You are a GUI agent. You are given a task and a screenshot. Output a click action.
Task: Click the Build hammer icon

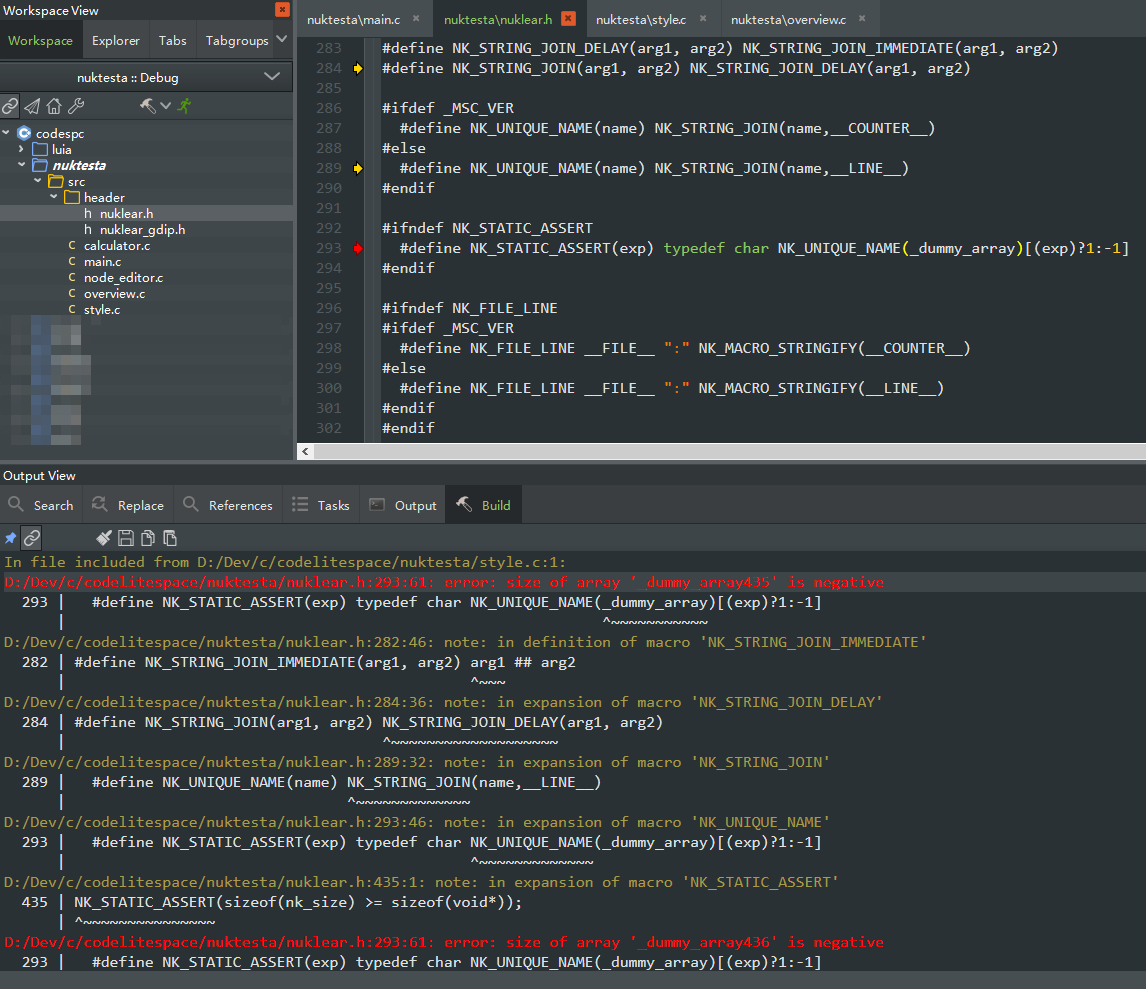pos(147,105)
